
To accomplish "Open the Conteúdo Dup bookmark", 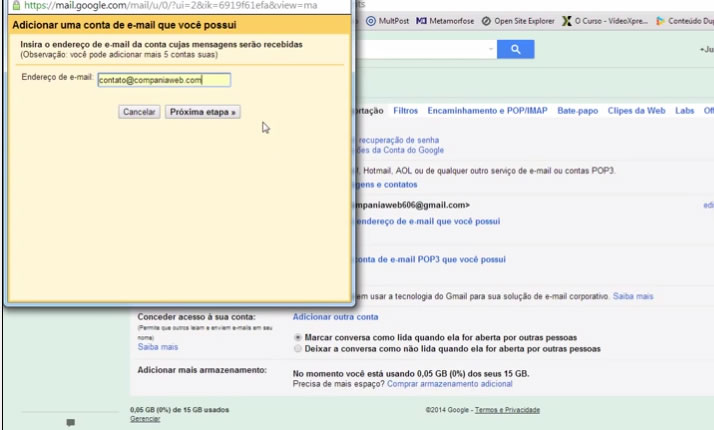I will [x=684, y=21].
